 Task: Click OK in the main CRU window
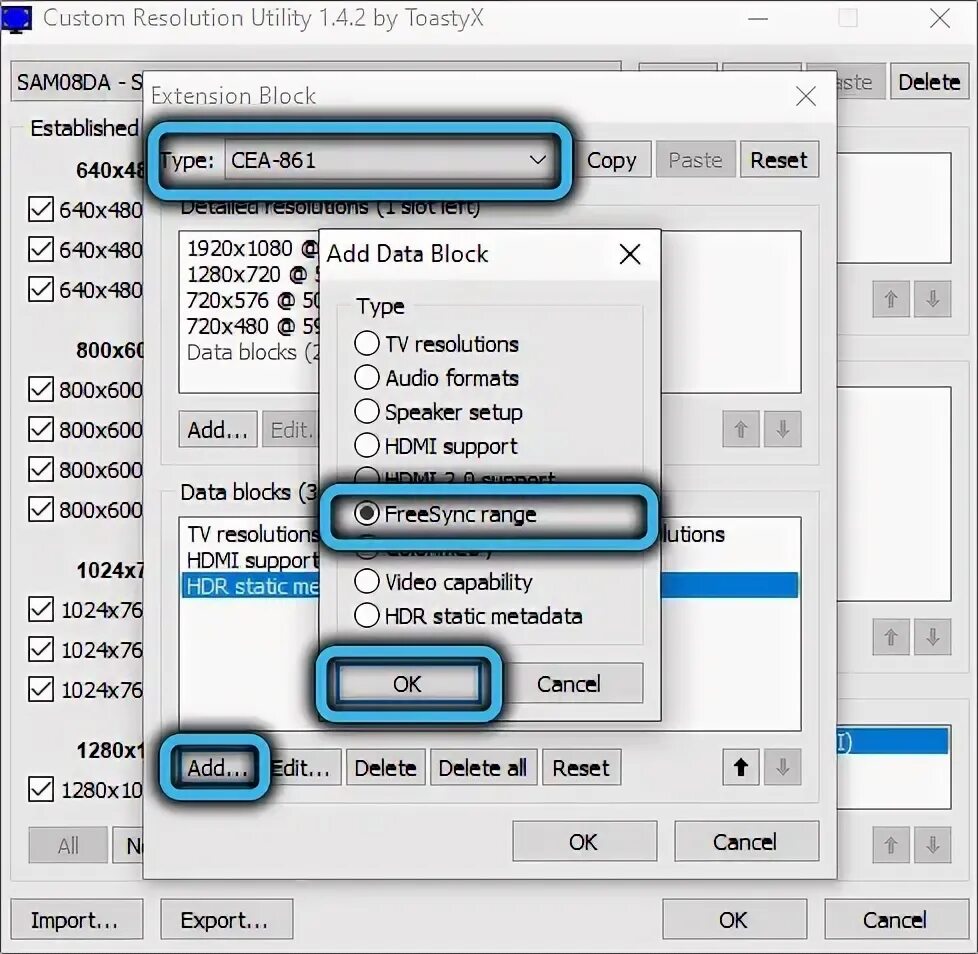pyautogui.click(x=734, y=919)
